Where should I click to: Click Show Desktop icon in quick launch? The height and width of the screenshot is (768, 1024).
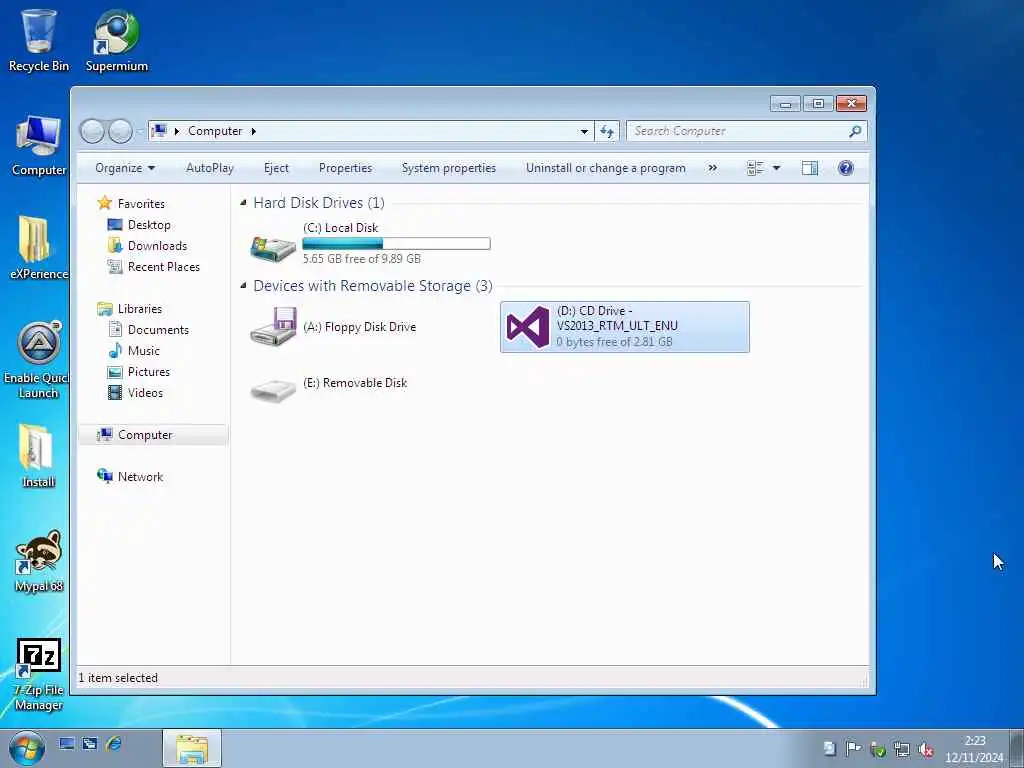(67, 744)
